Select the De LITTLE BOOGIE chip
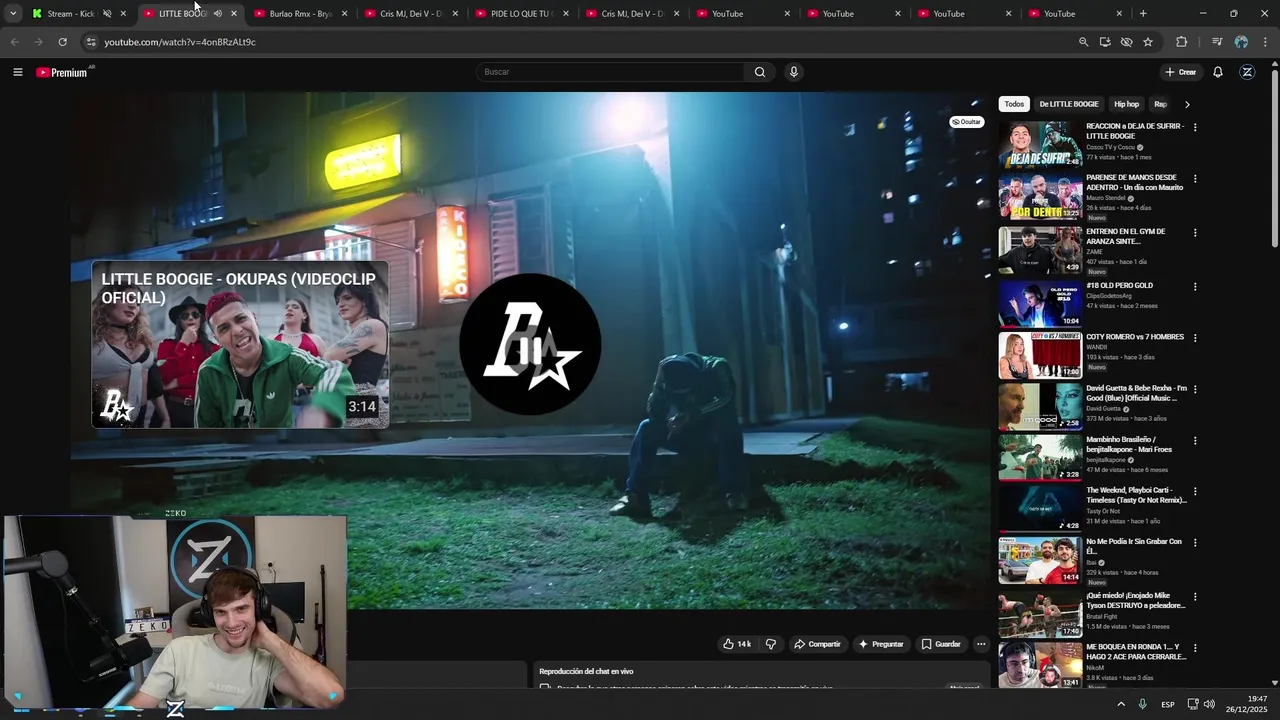1280x720 pixels. pos(1069,104)
